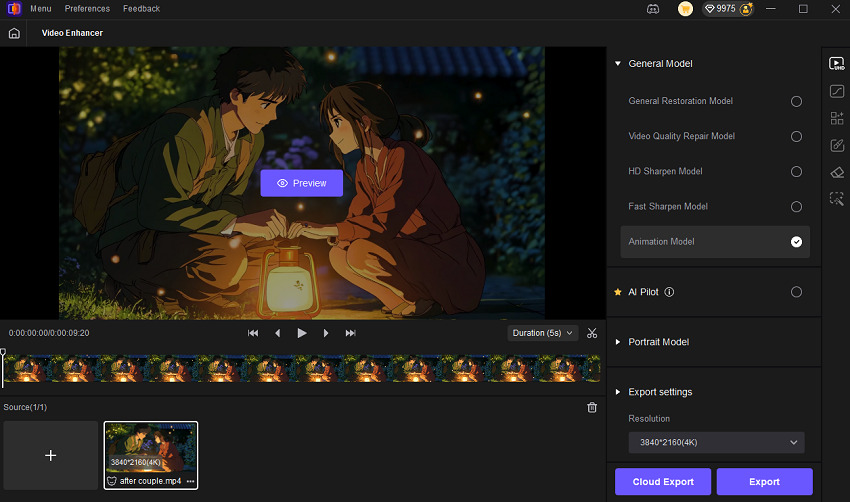Click the purple Preview button
Image resolution: width=850 pixels, height=502 pixels.
click(x=301, y=183)
